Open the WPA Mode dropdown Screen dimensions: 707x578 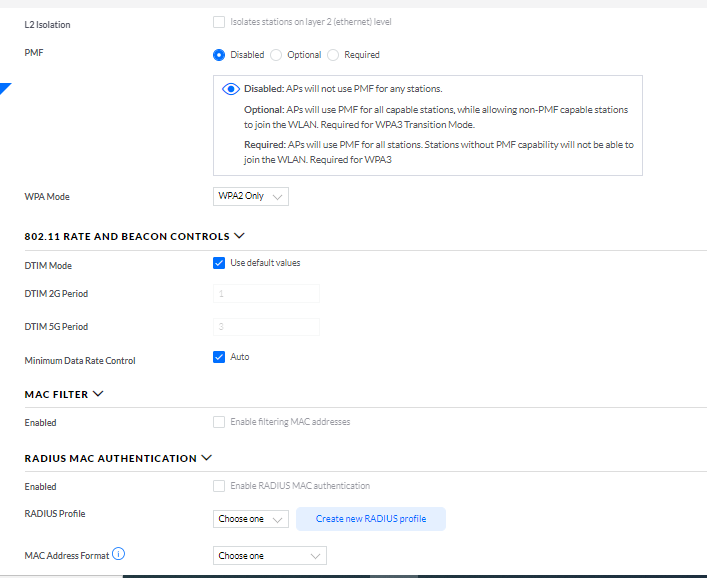(x=251, y=196)
